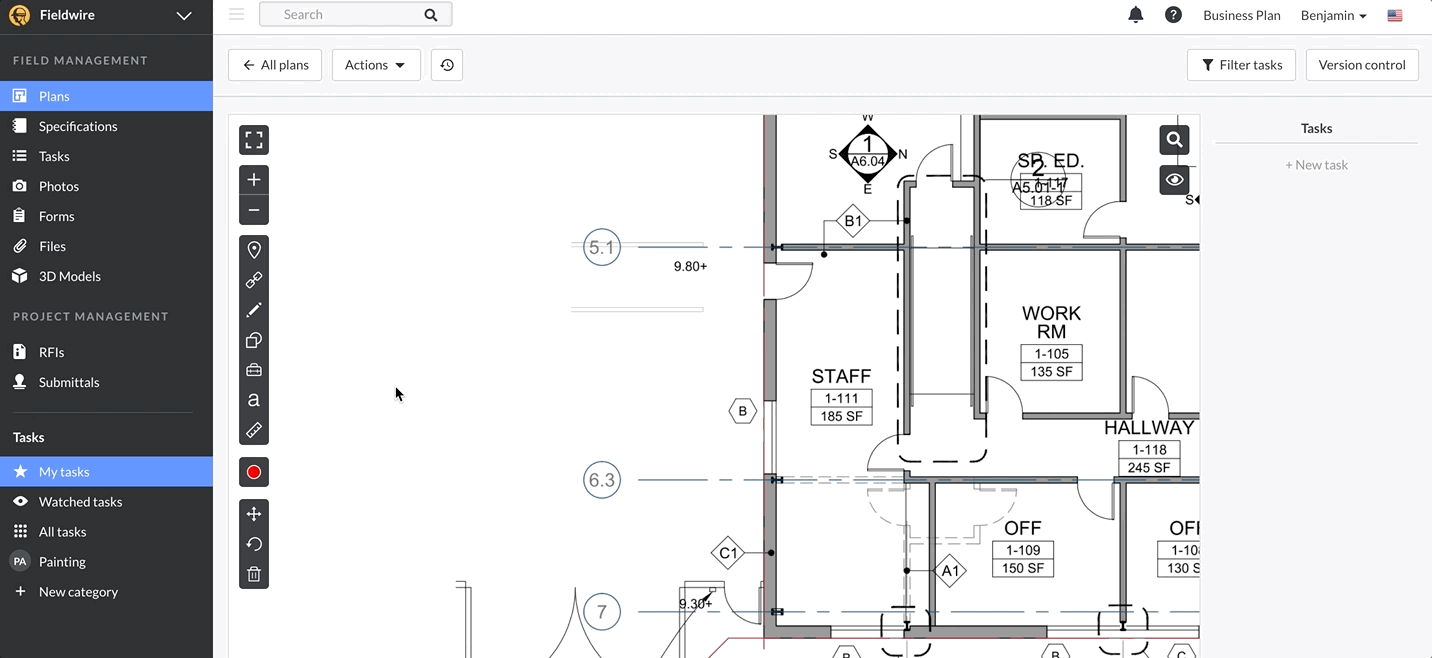Open Photos in sidebar
Image resolution: width=1432 pixels, height=658 pixels.
tap(106, 186)
